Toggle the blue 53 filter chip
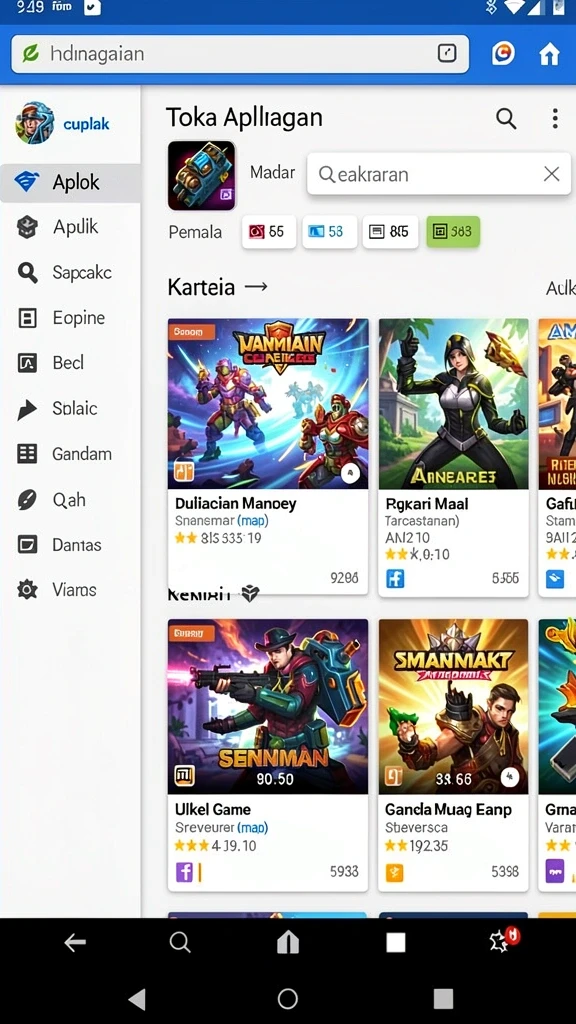The width and height of the screenshot is (576, 1024). (x=329, y=232)
